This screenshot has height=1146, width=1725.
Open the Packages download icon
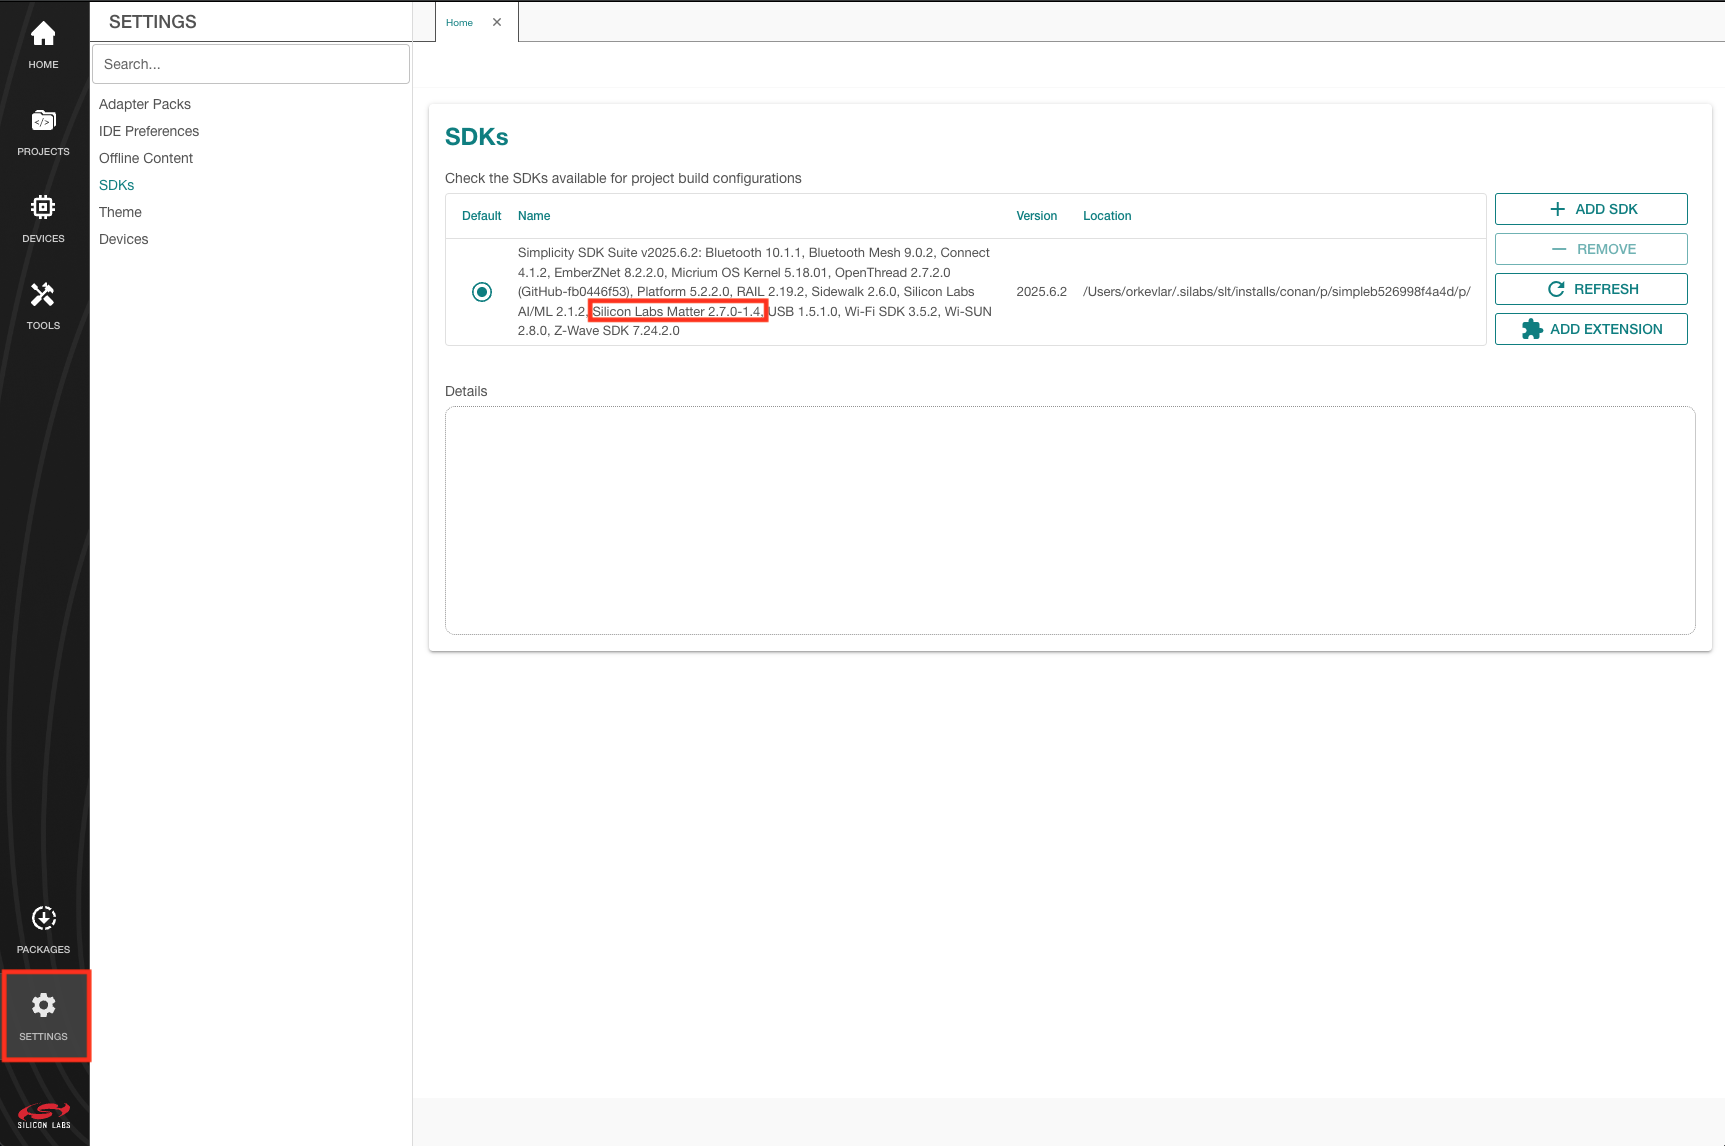43,919
